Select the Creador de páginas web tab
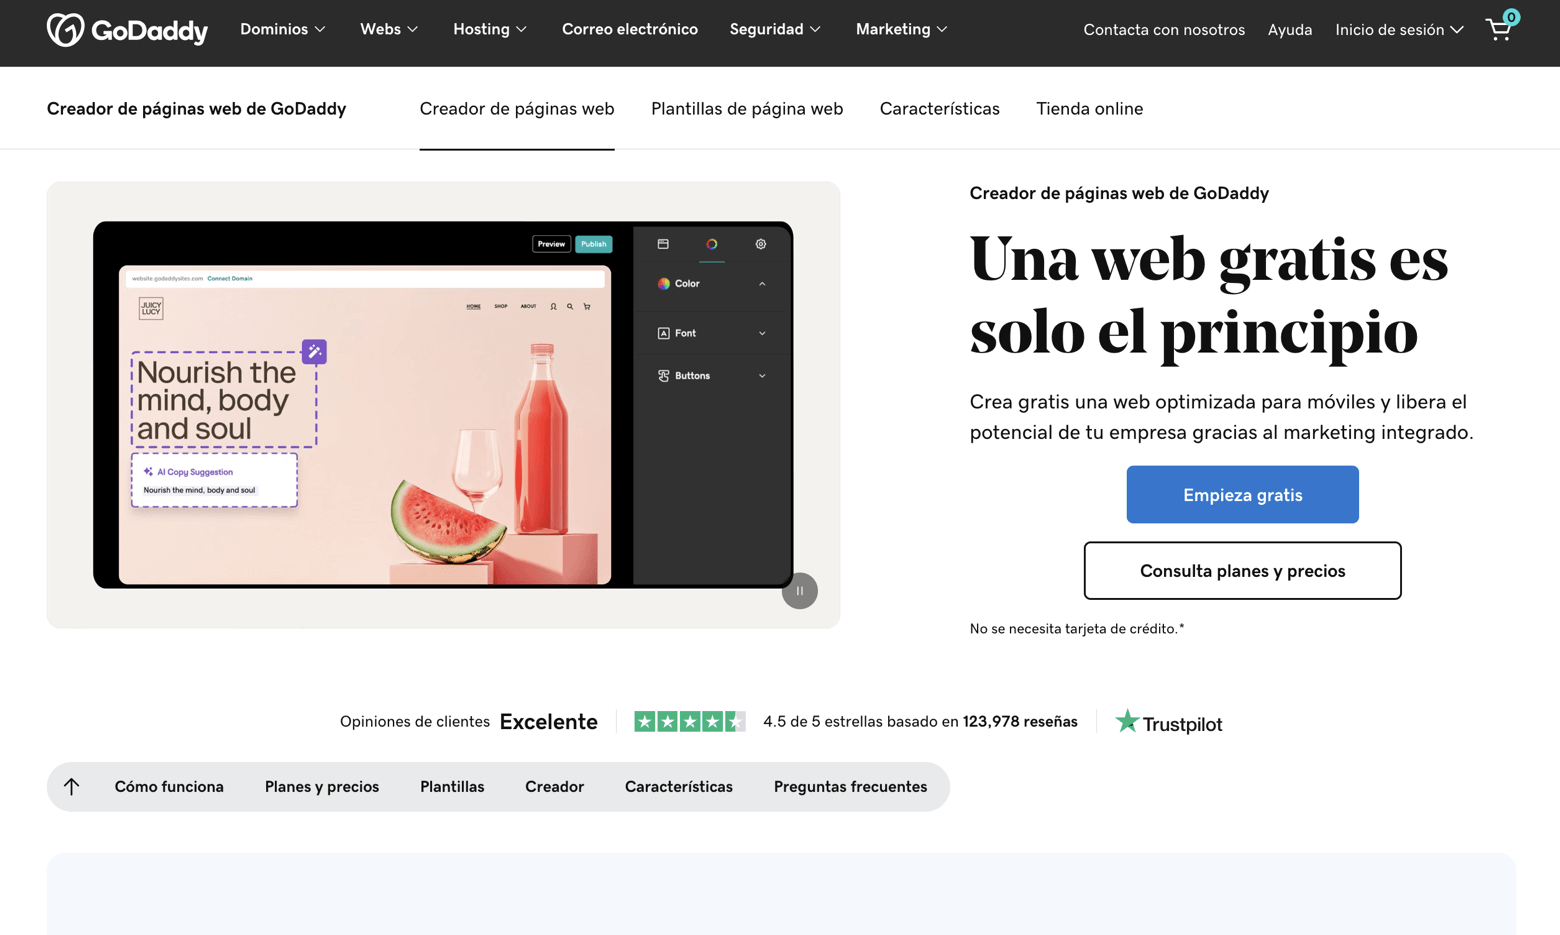The height and width of the screenshot is (935, 1560). [x=517, y=109]
